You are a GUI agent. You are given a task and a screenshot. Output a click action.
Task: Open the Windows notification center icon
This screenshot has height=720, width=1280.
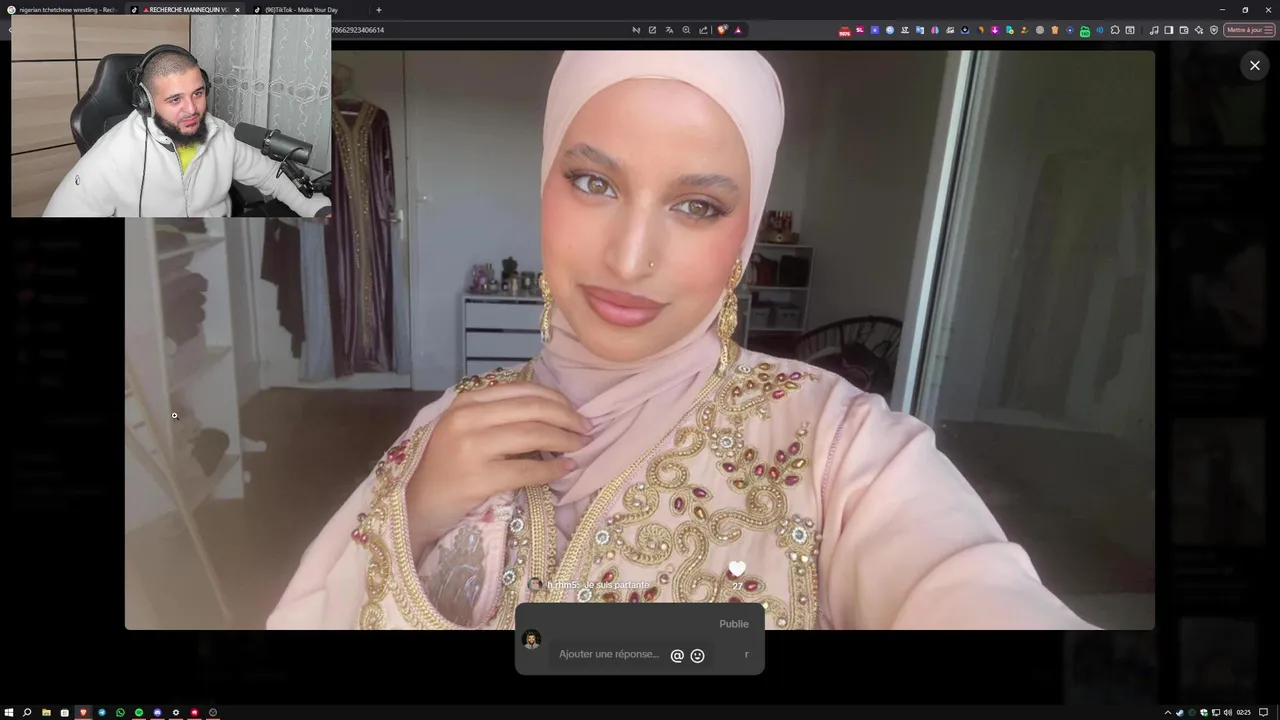click(x=1264, y=712)
